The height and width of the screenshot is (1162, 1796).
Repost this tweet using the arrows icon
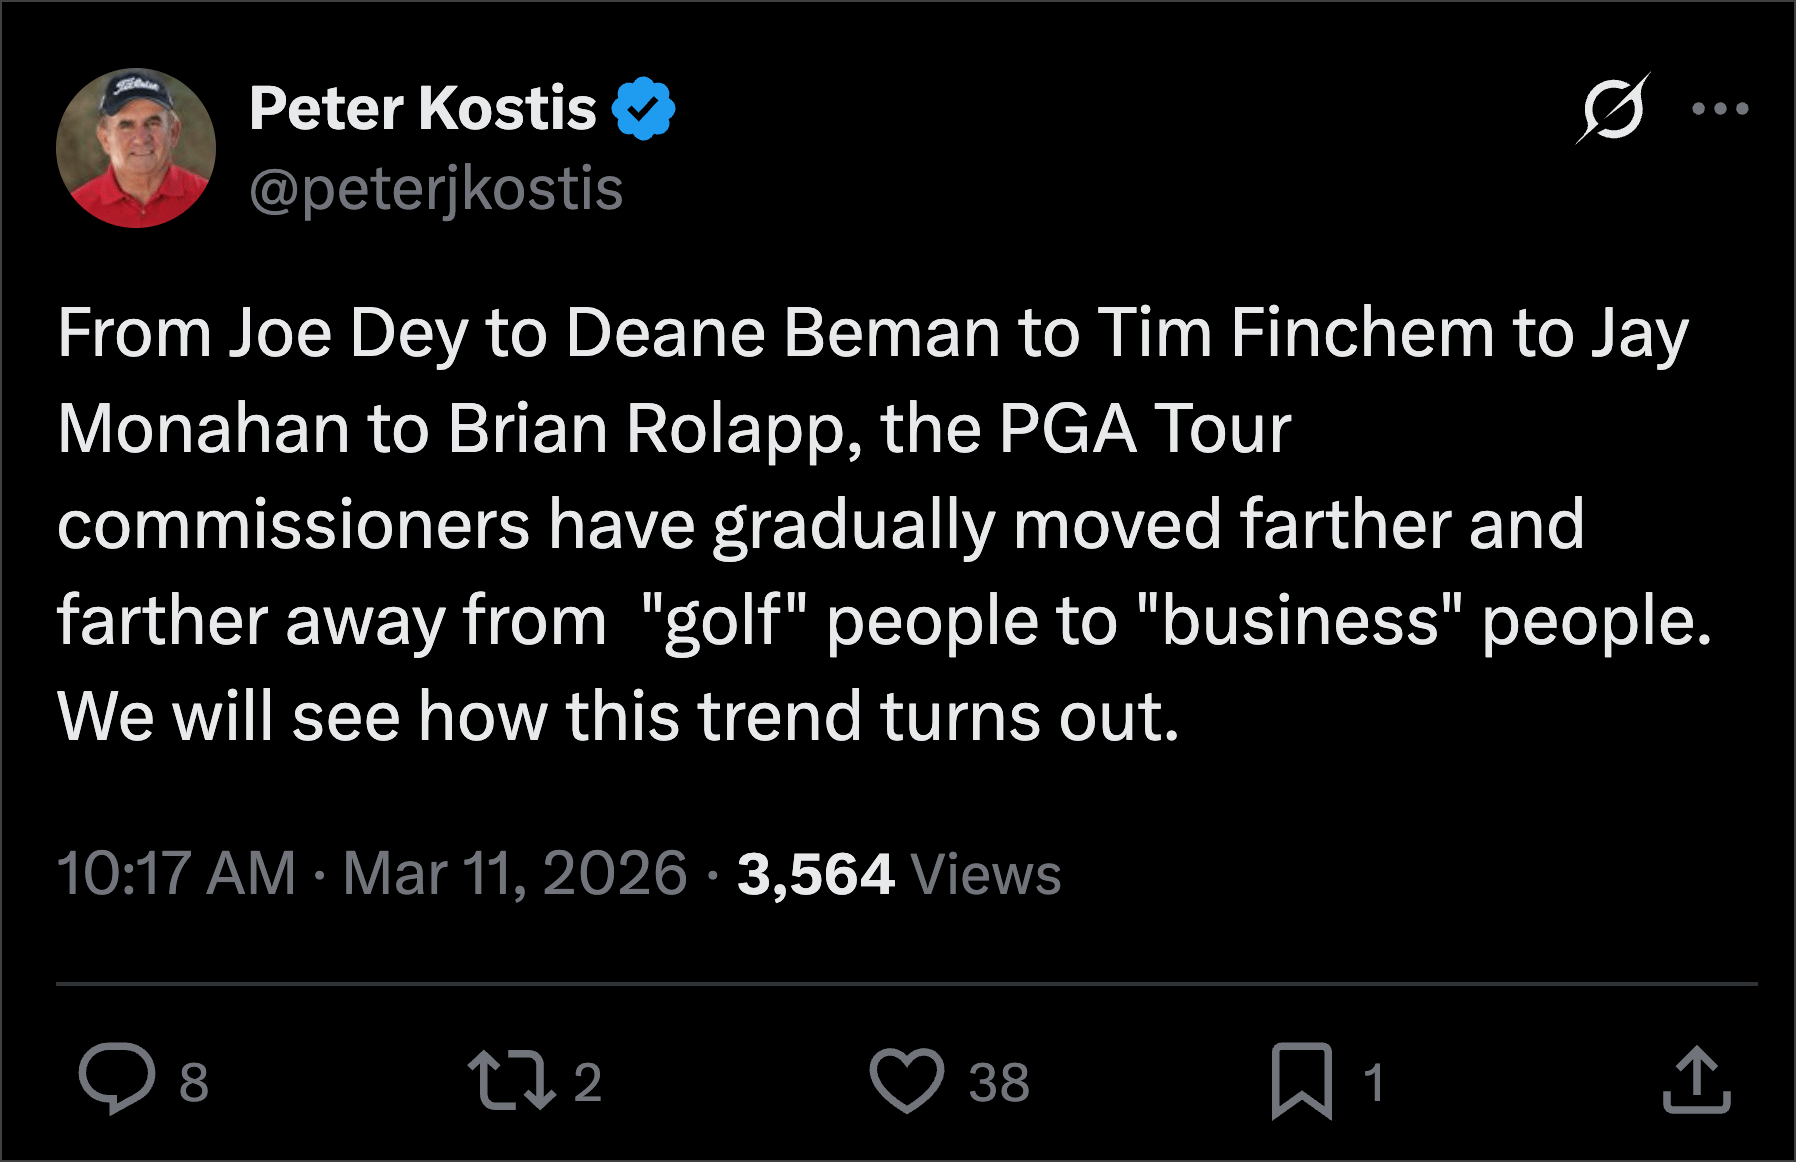point(511,1080)
